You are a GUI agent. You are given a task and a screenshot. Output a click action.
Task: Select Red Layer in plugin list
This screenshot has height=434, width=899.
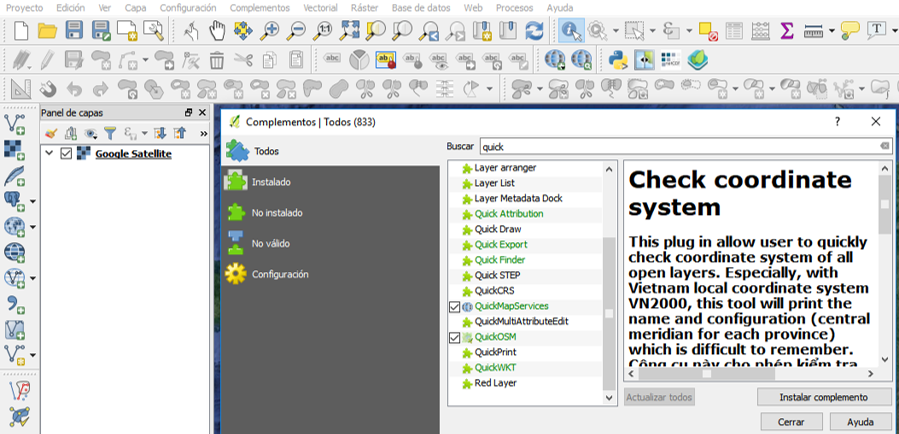[x=495, y=383]
